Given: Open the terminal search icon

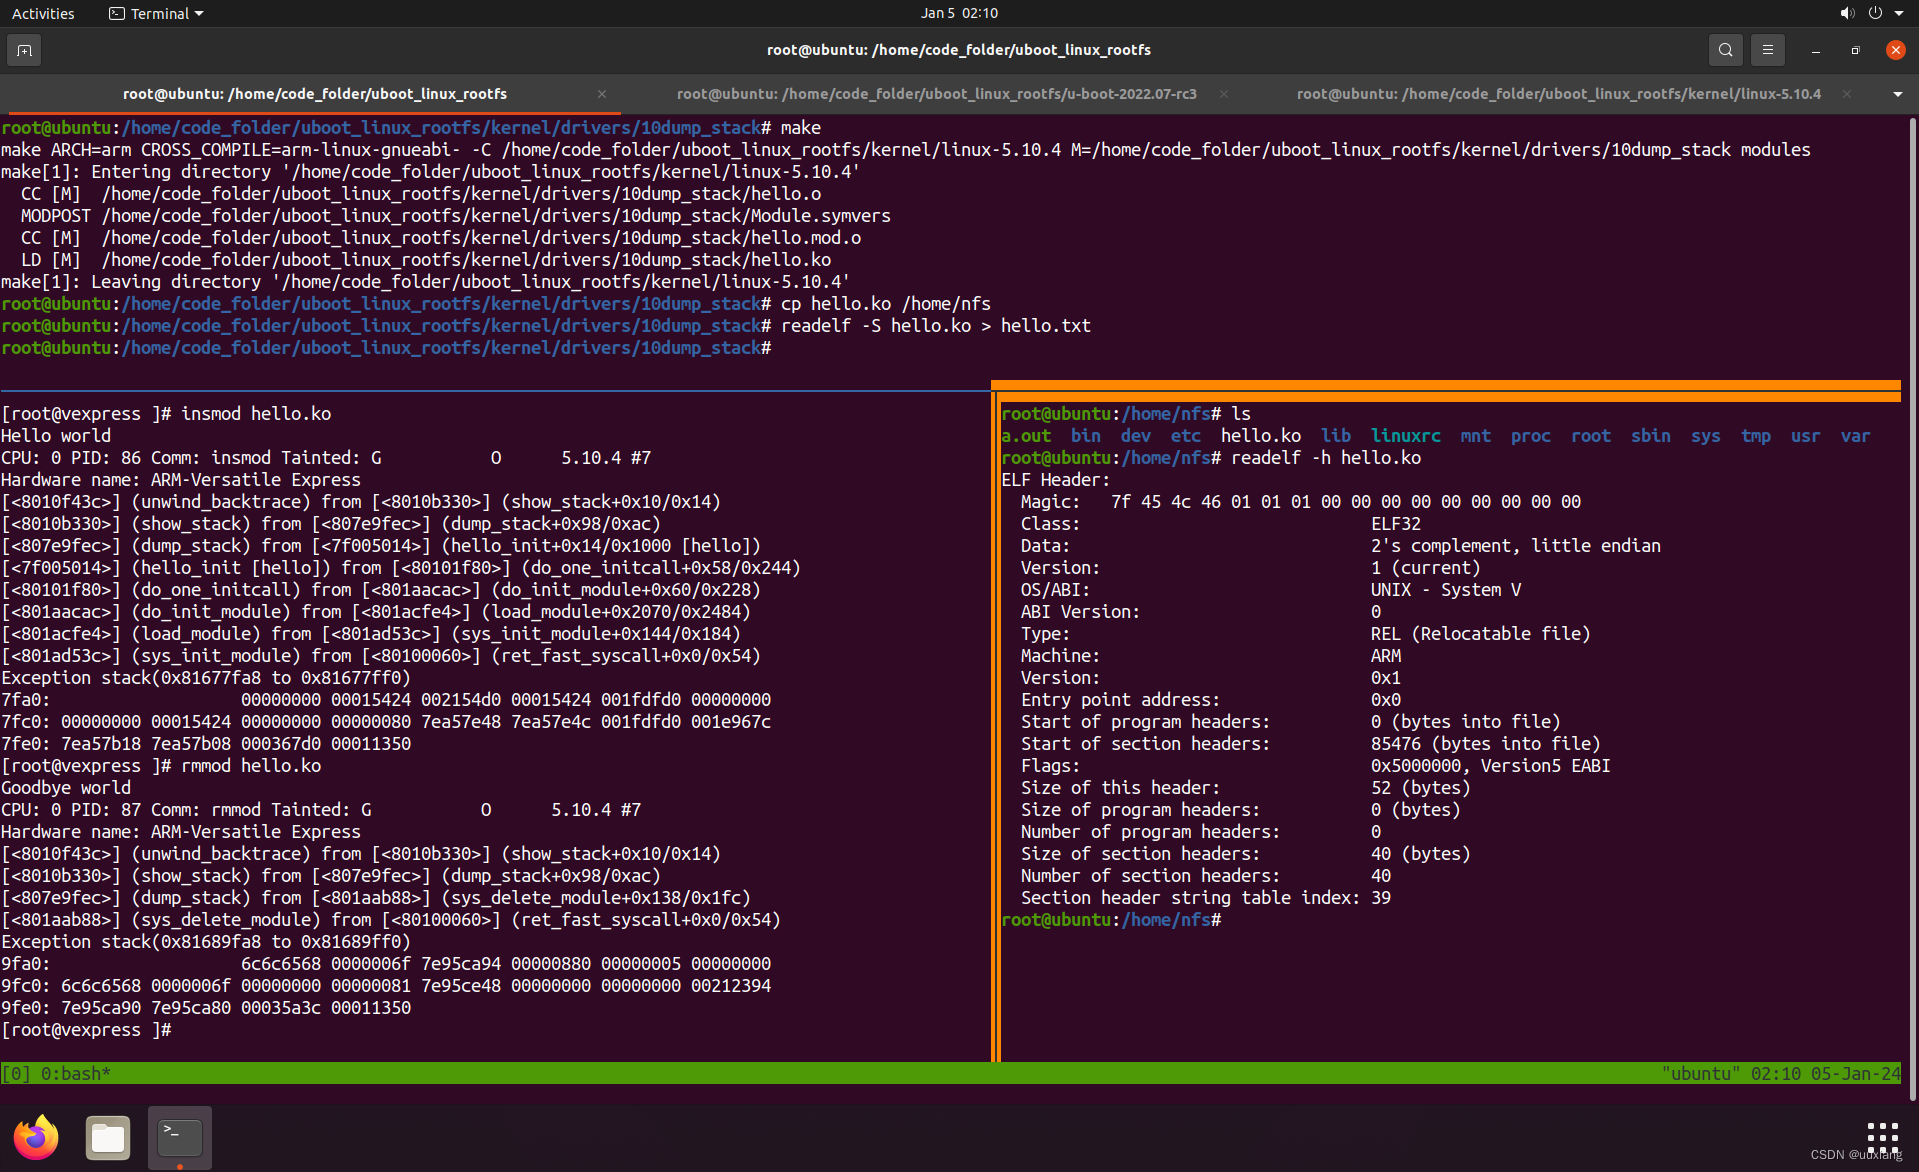Looking at the screenshot, I should [x=1725, y=50].
